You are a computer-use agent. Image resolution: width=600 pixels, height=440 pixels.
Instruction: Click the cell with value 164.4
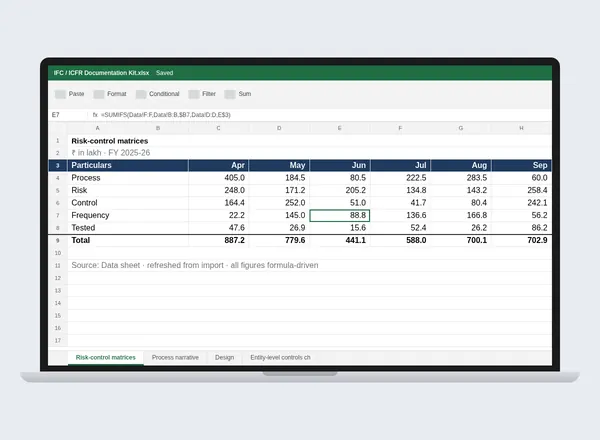tap(218, 203)
